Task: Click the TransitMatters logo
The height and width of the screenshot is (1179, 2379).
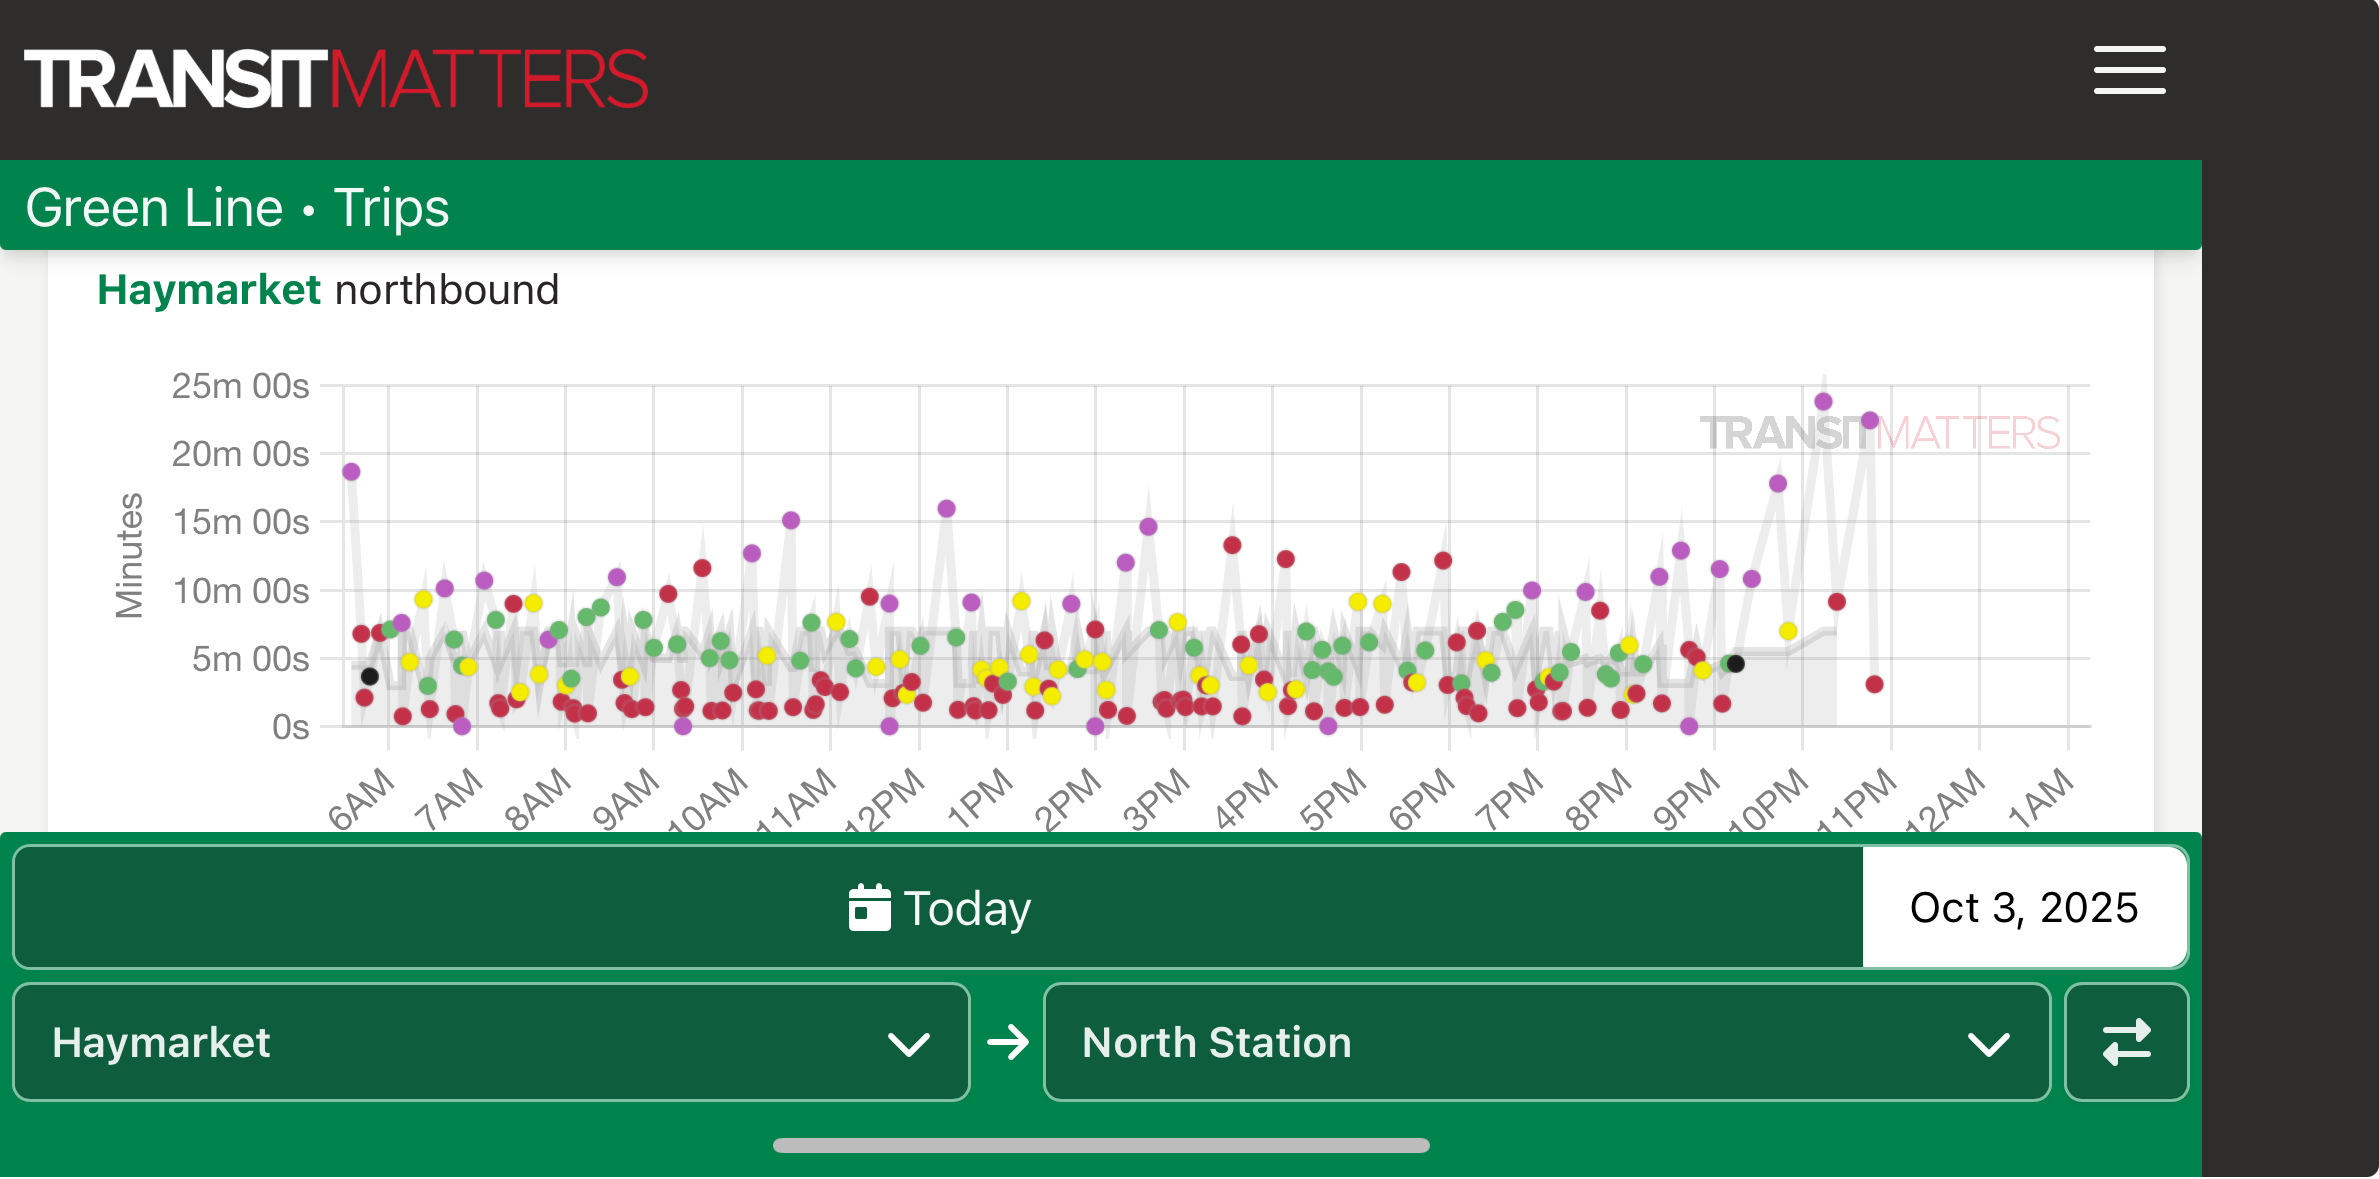Action: pos(336,79)
